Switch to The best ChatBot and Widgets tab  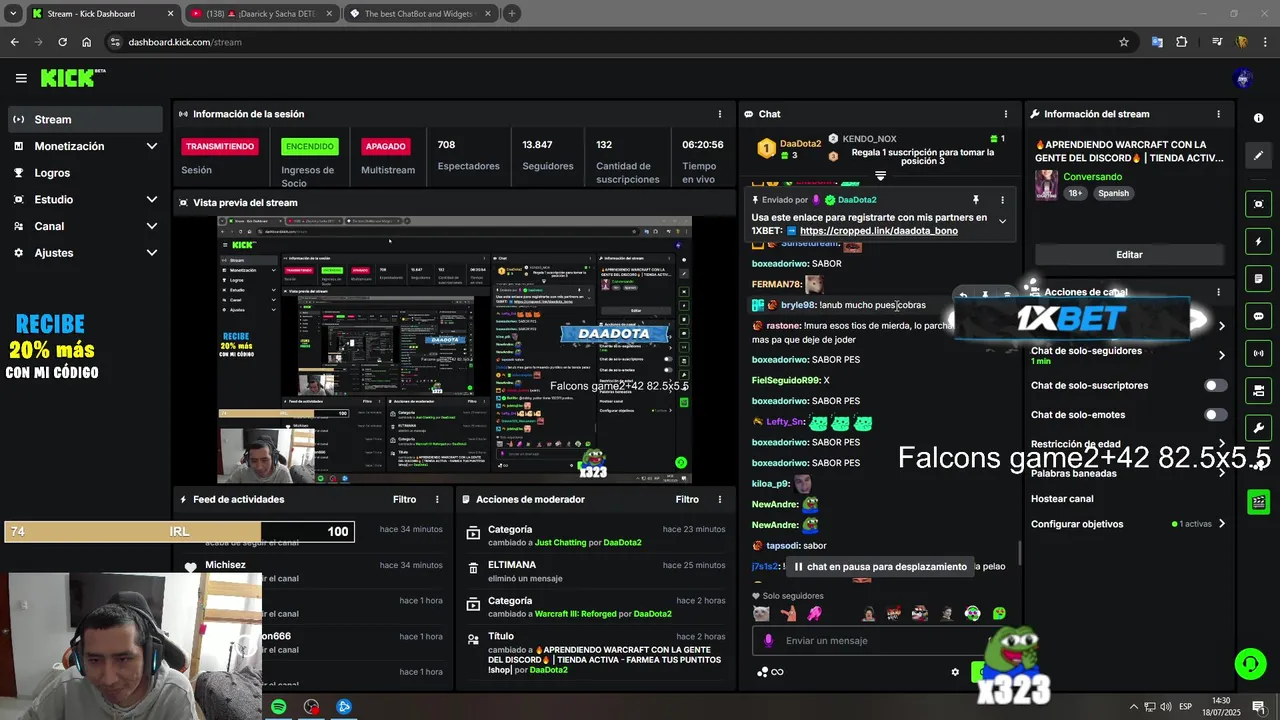coord(419,14)
